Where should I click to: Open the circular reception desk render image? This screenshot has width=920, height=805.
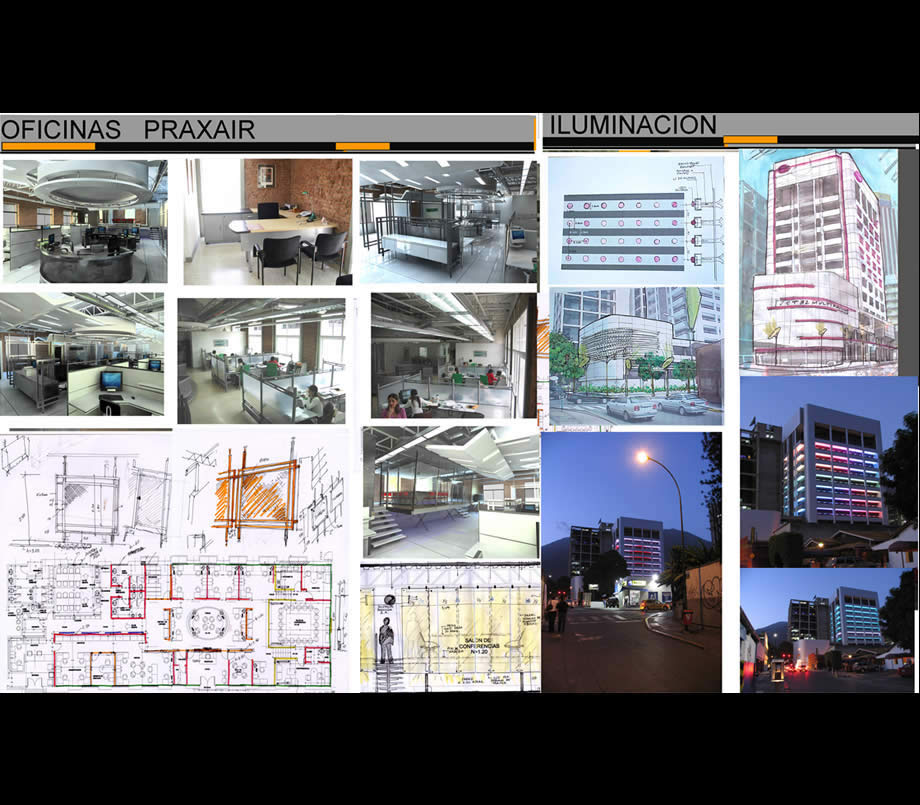(x=84, y=222)
